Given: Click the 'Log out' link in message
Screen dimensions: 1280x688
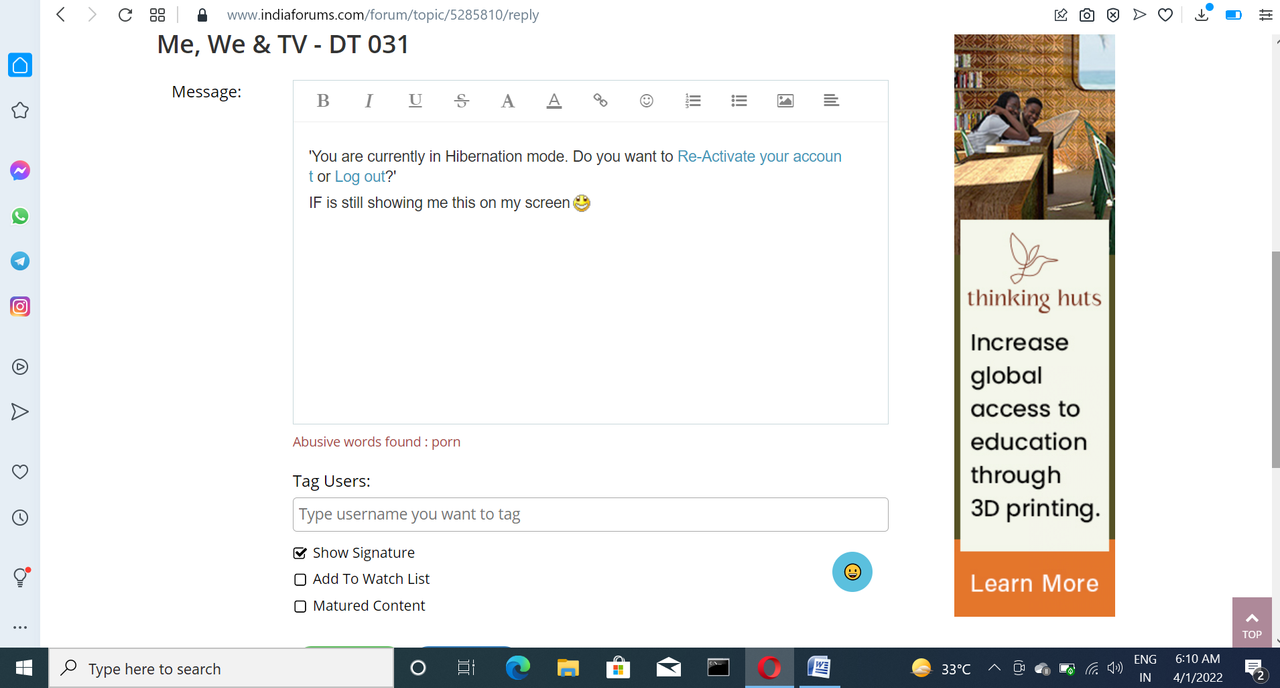Looking at the screenshot, I should [359, 177].
